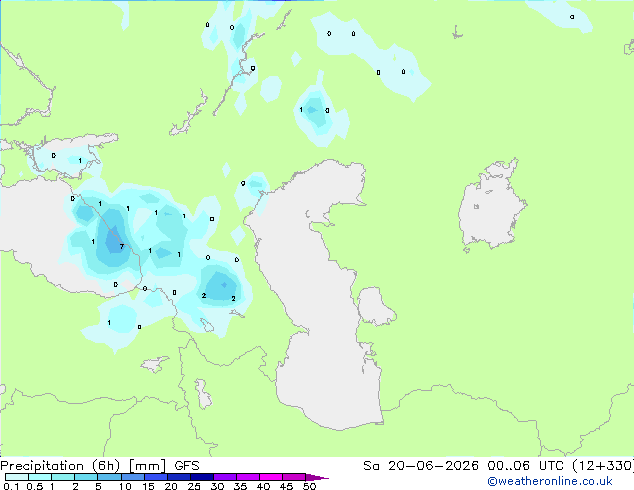Select the legend label '40'

tap(263, 486)
